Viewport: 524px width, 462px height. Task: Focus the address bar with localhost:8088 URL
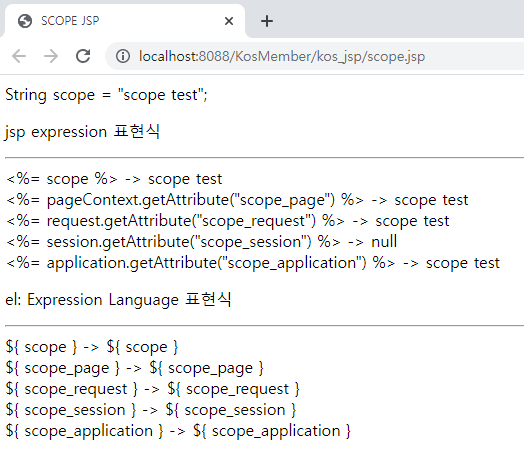click(314, 56)
